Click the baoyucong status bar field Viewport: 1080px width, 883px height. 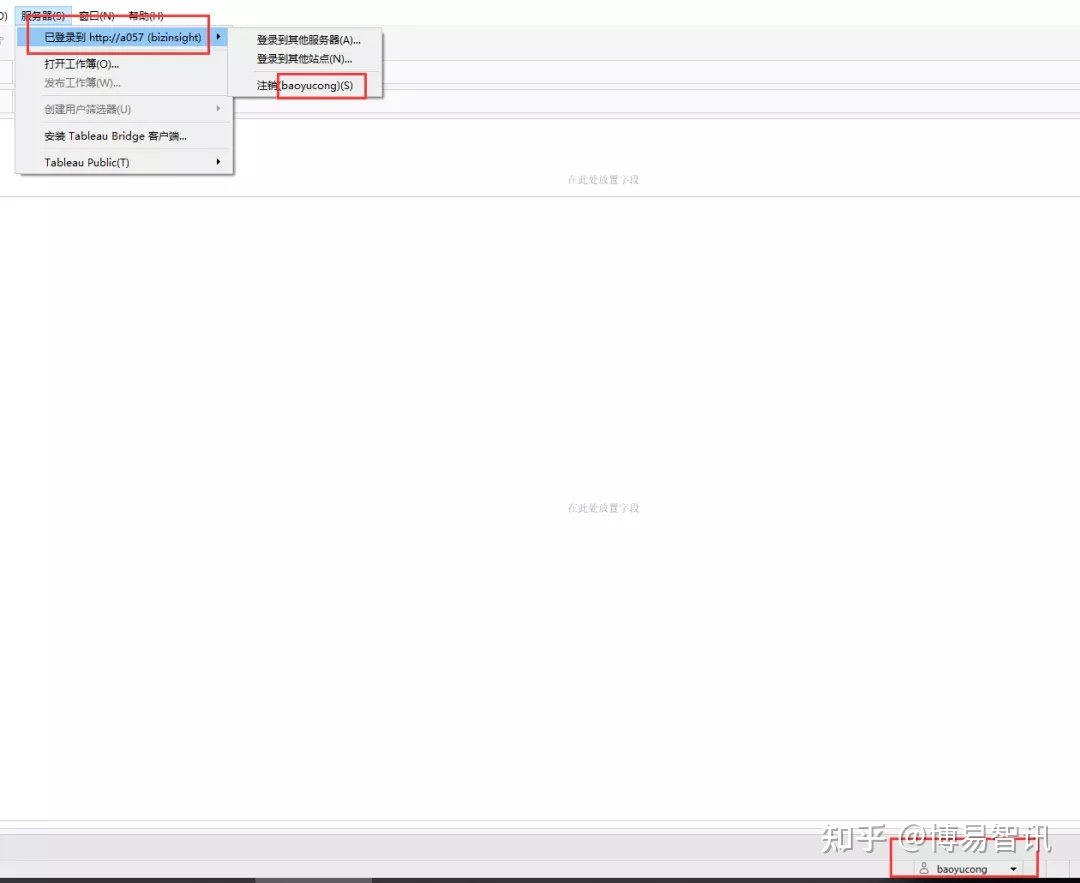click(x=963, y=868)
